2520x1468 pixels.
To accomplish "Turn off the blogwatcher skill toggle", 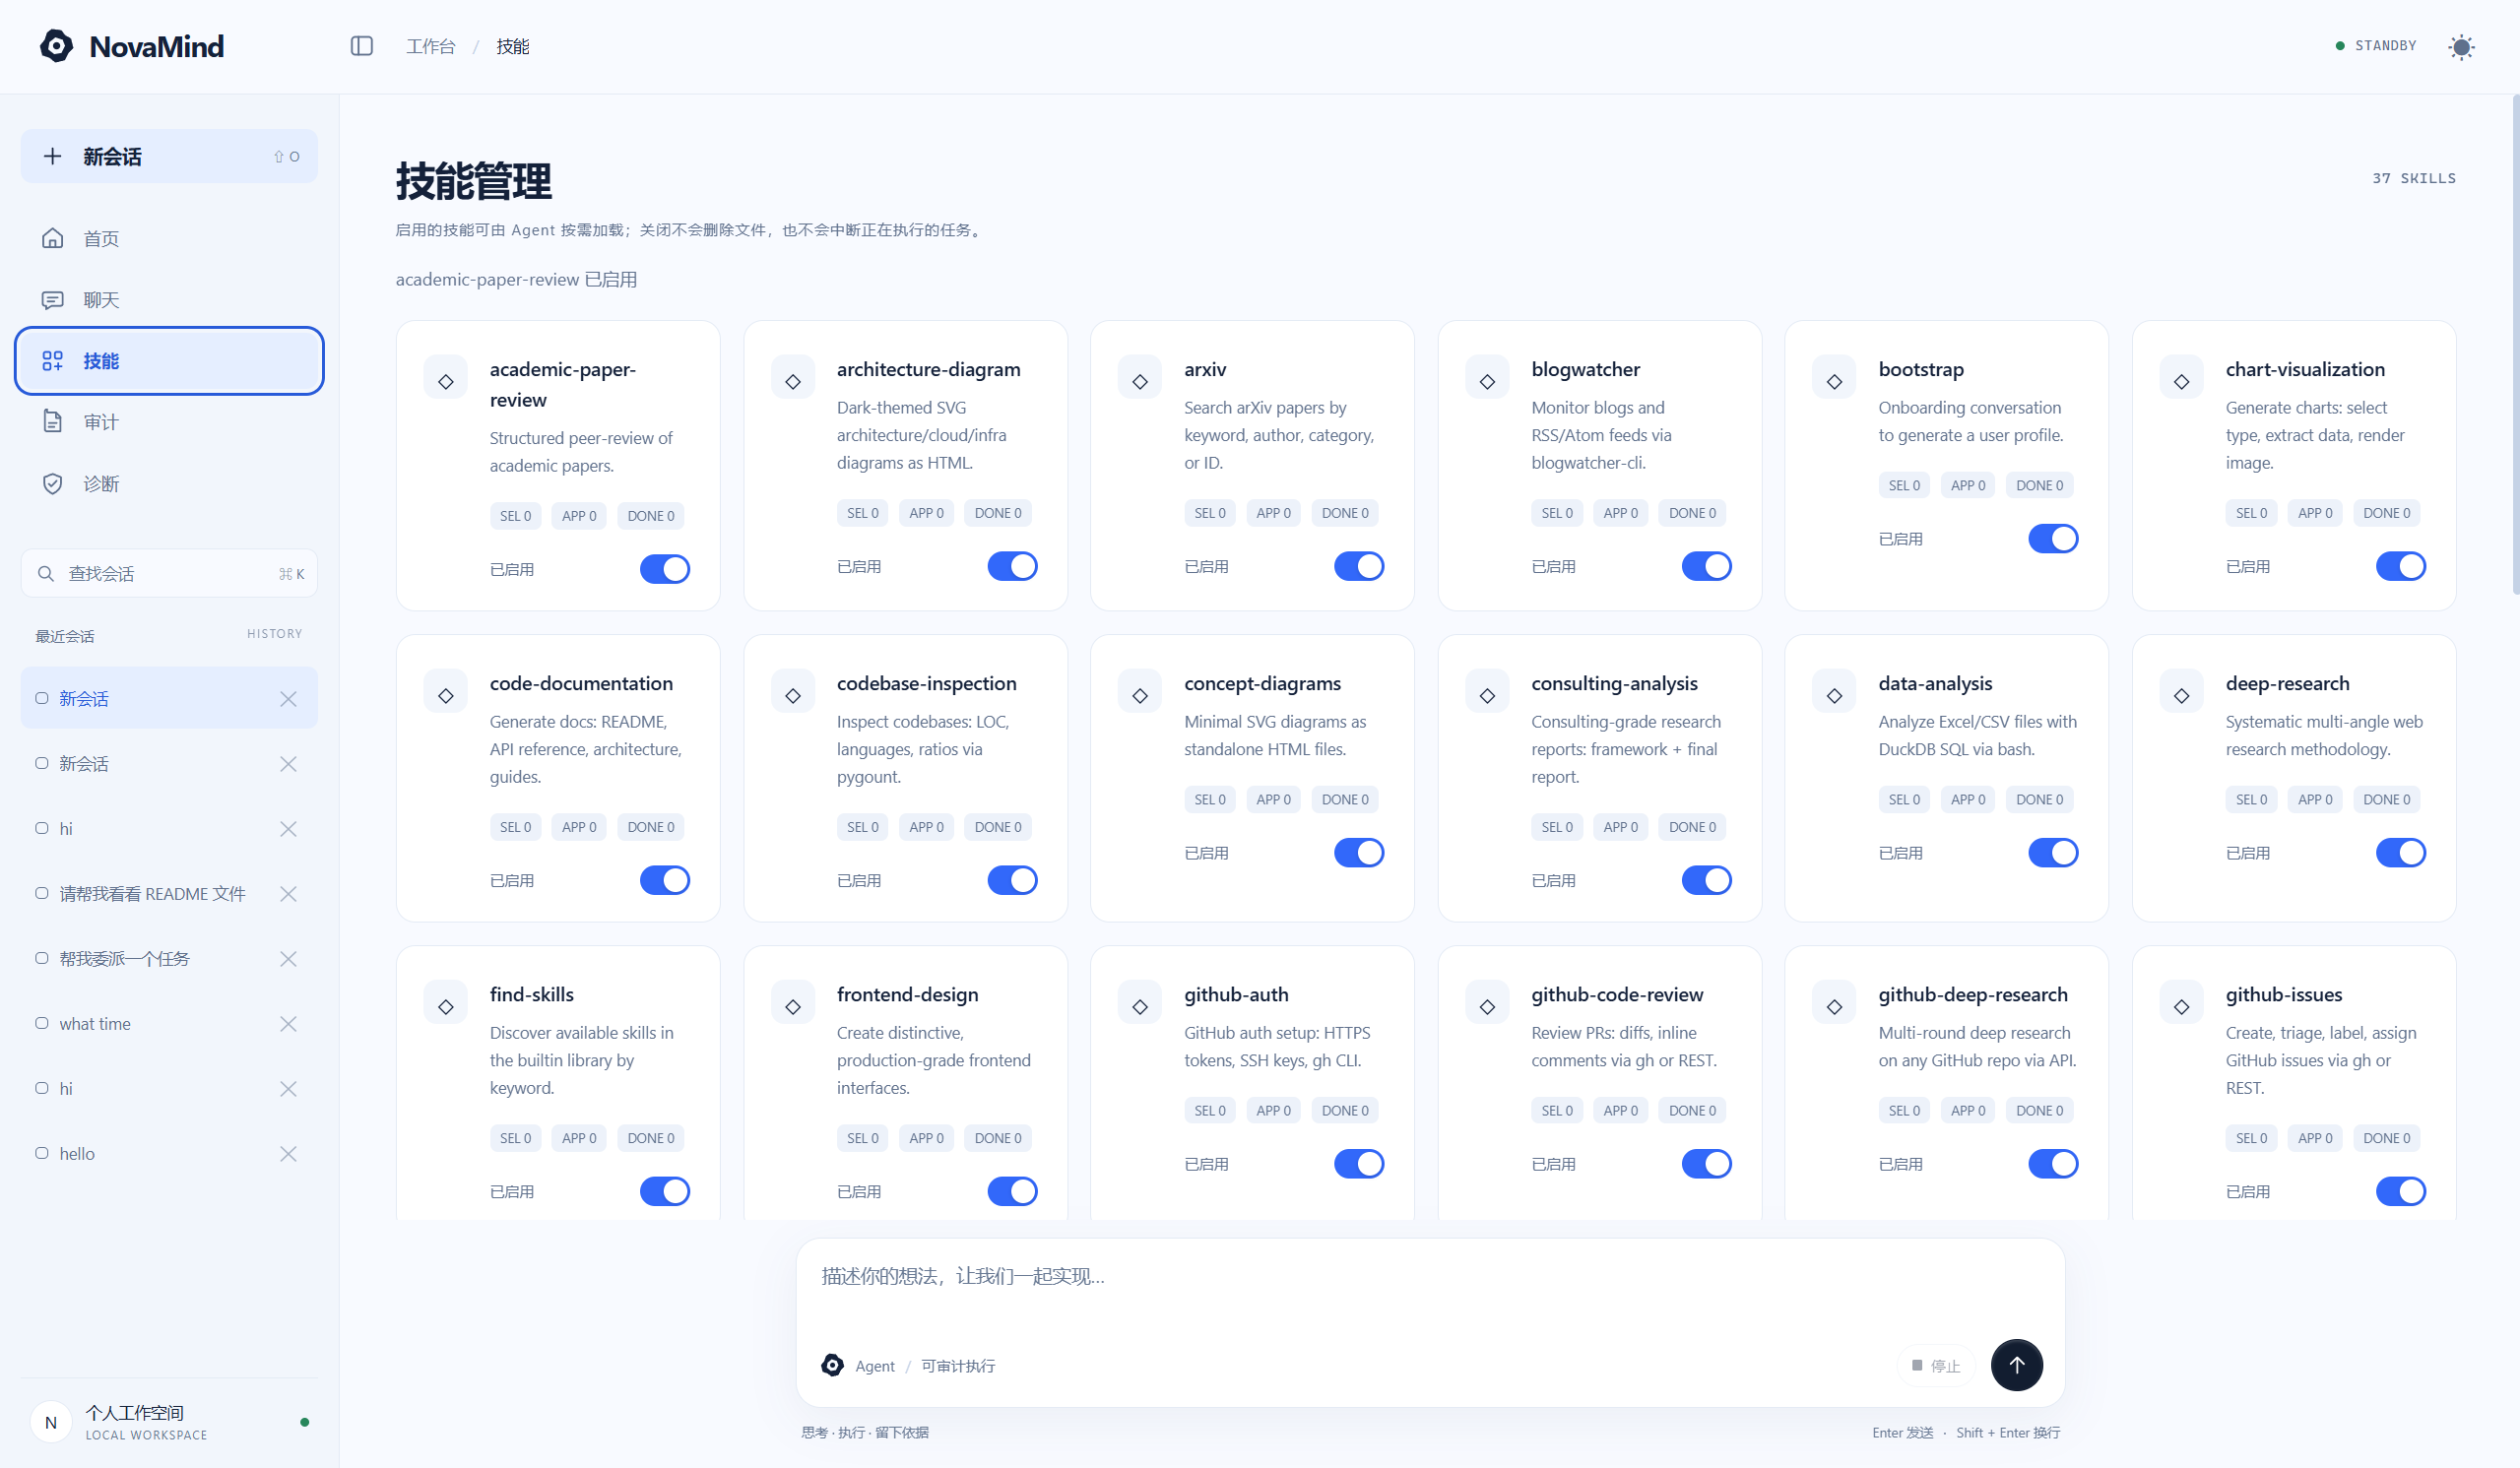I will pos(1706,566).
